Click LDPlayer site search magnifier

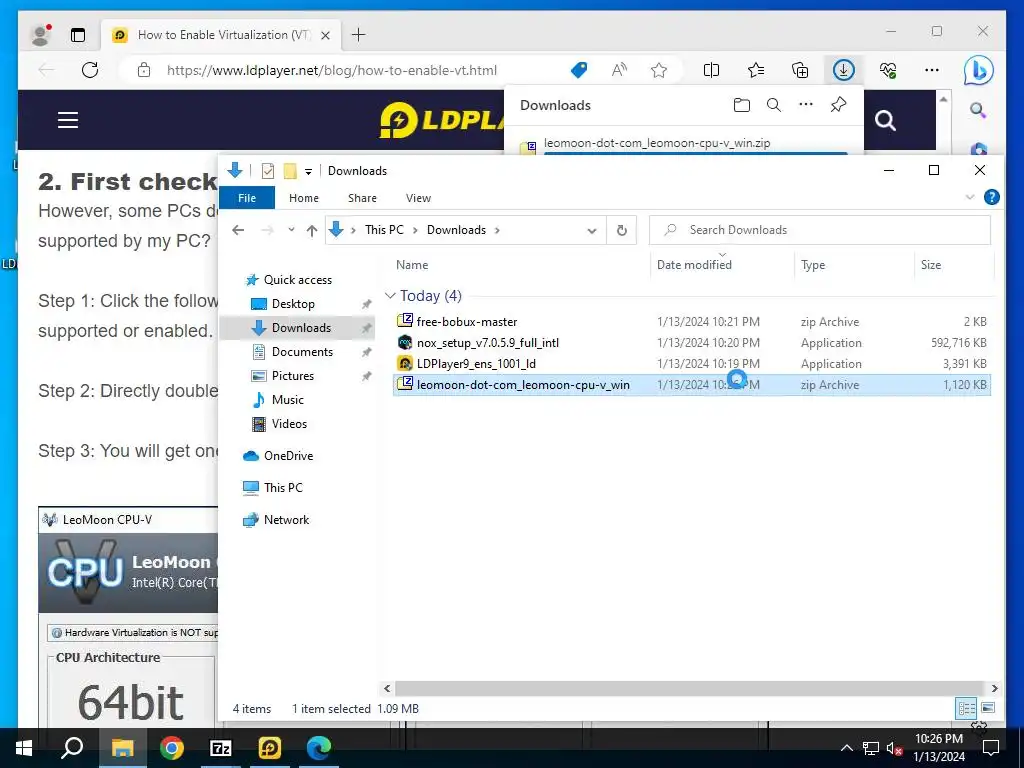tap(885, 120)
